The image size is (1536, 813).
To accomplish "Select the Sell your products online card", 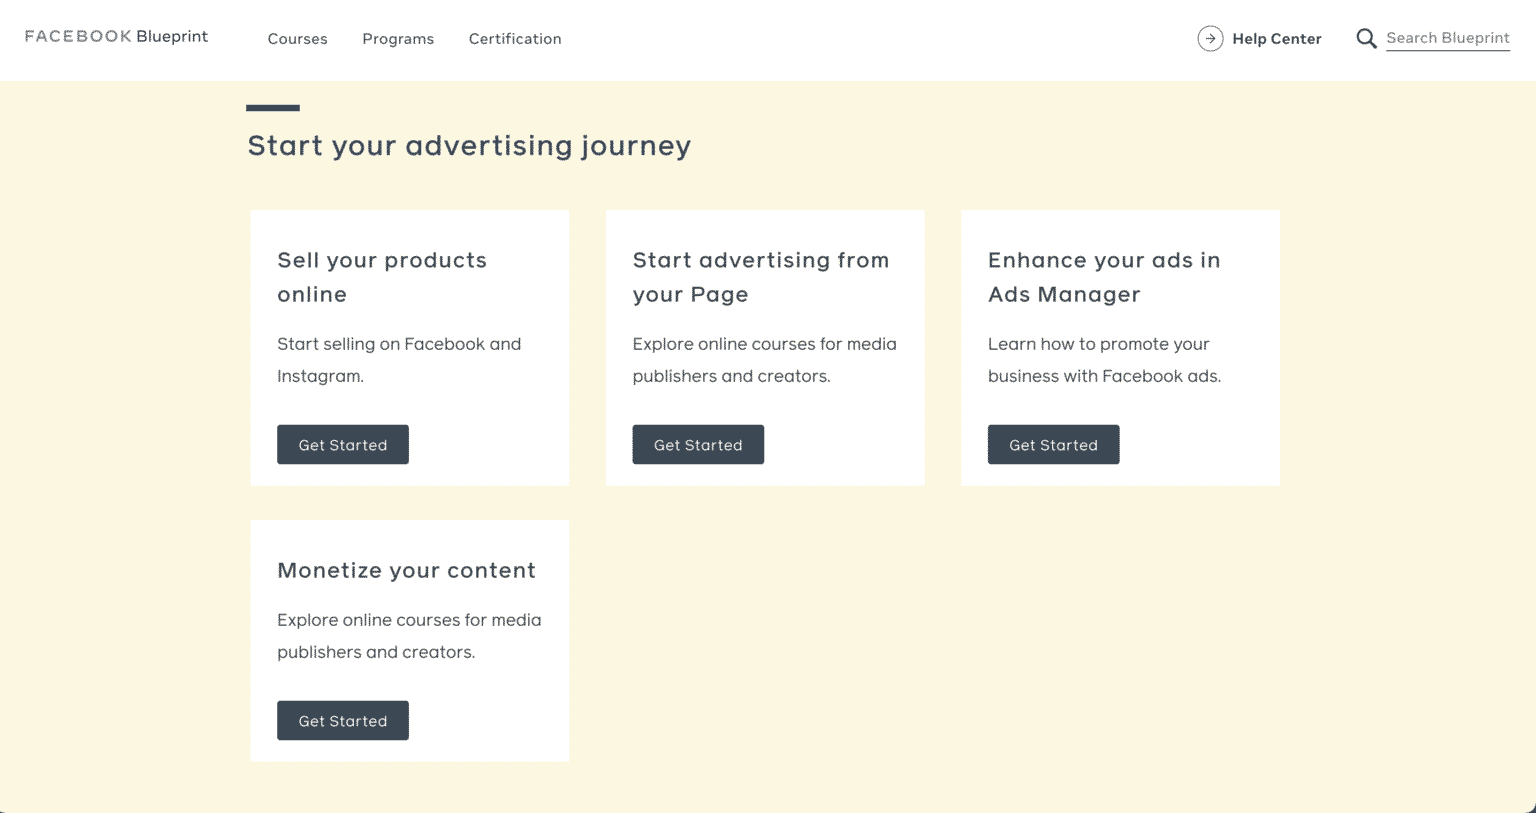I will pyautogui.click(x=409, y=347).
